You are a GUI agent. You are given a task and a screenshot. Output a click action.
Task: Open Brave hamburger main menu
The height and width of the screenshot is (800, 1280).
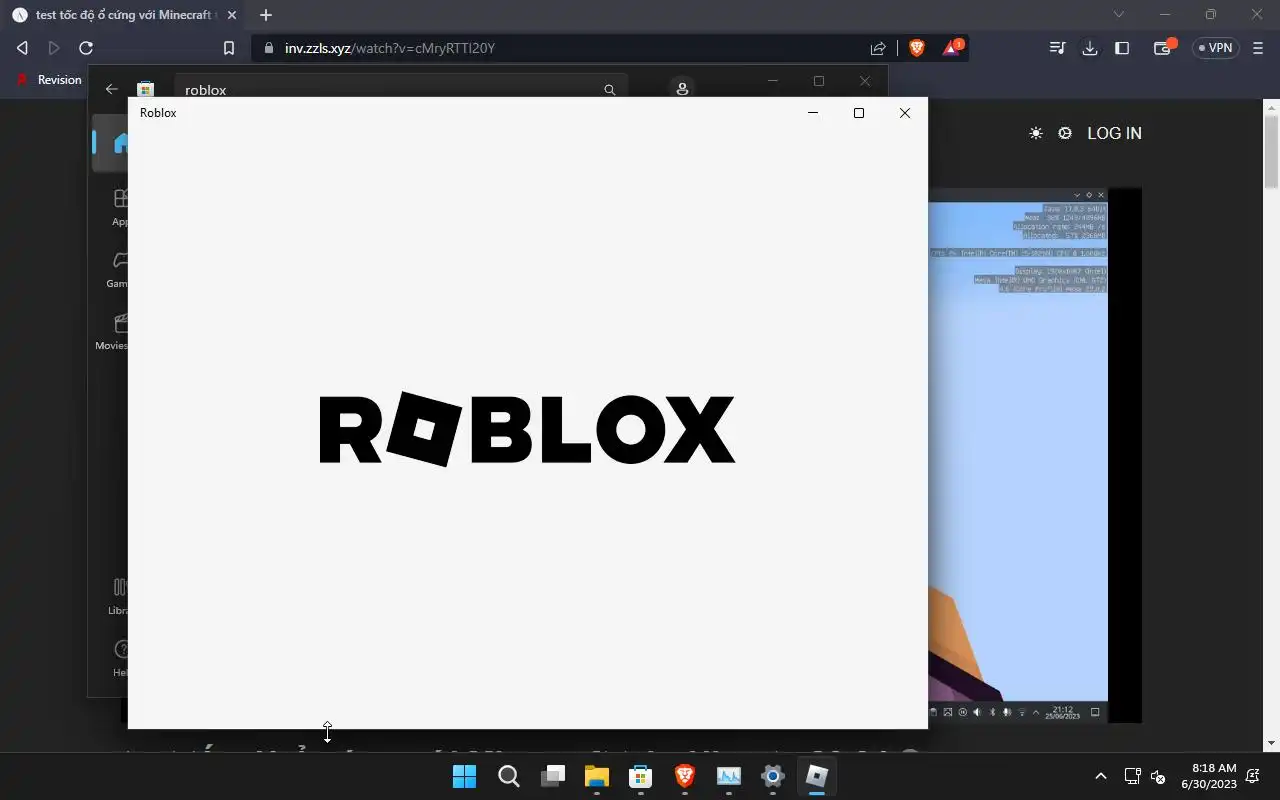(1258, 48)
